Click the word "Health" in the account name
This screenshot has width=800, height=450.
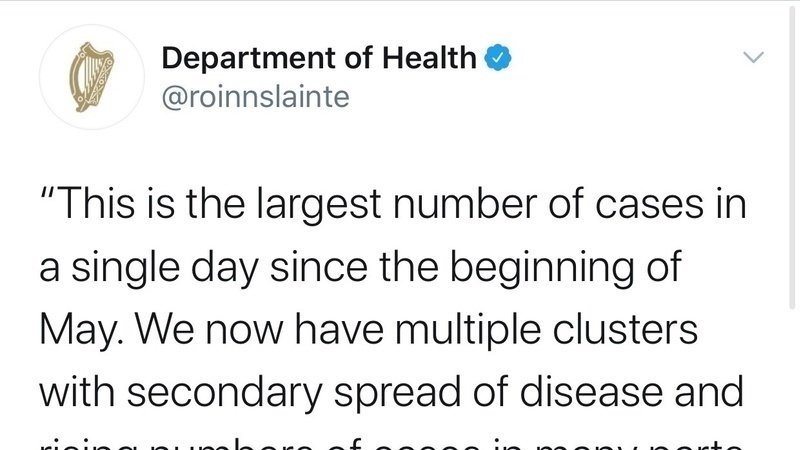(432, 58)
